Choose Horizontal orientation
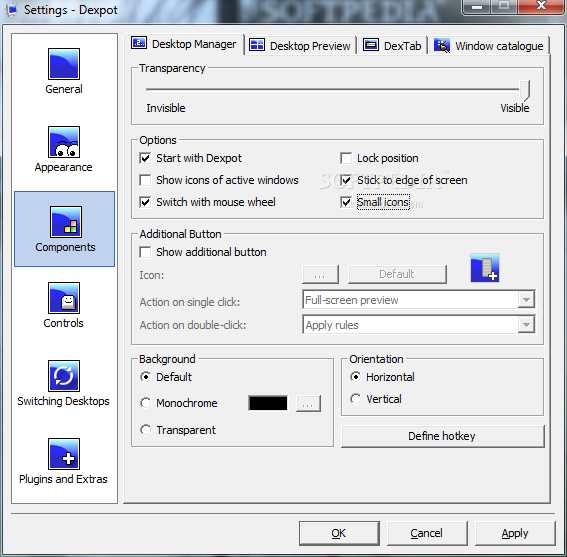Screen dimensions: 567x557 (x=355, y=377)
